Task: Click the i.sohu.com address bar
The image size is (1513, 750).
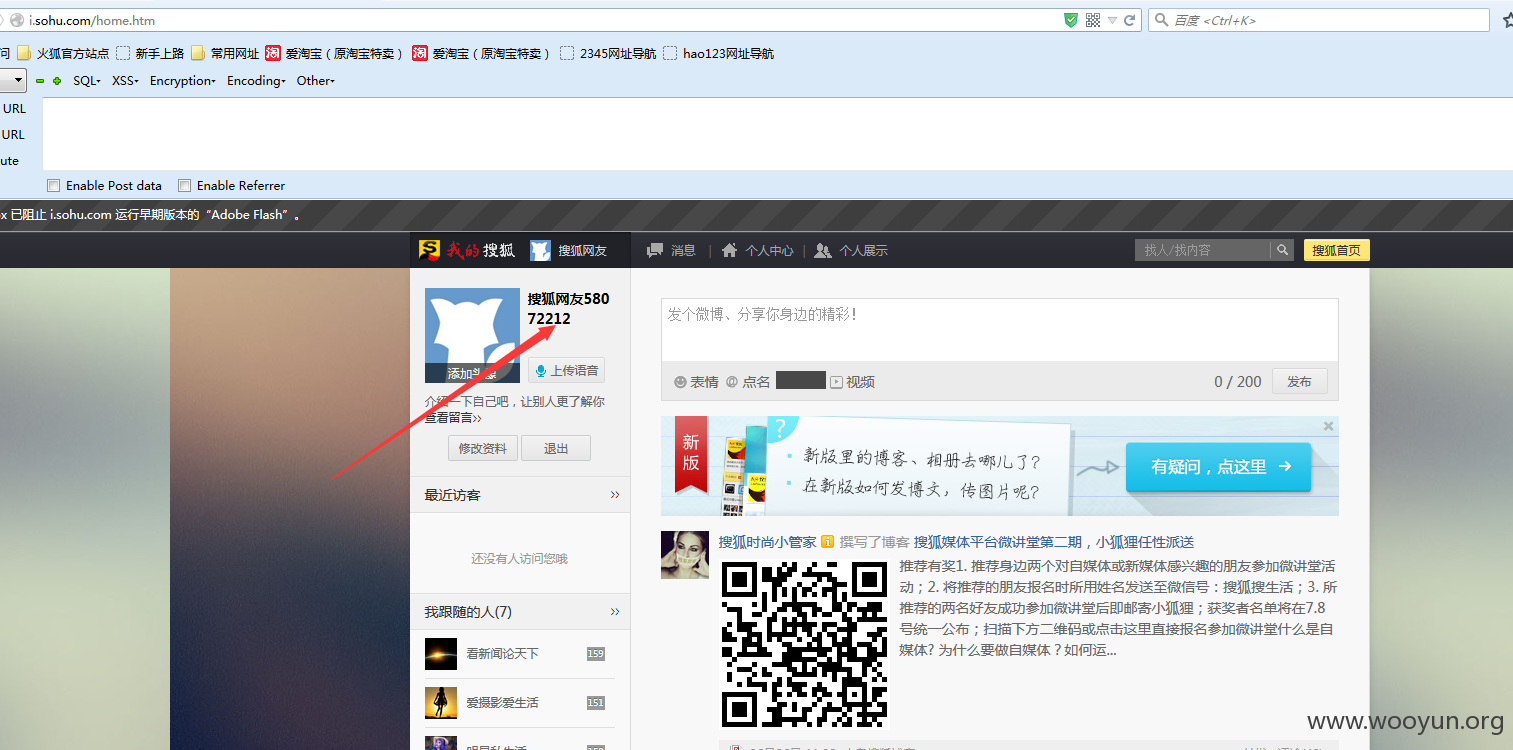Action: click(570, 20)
